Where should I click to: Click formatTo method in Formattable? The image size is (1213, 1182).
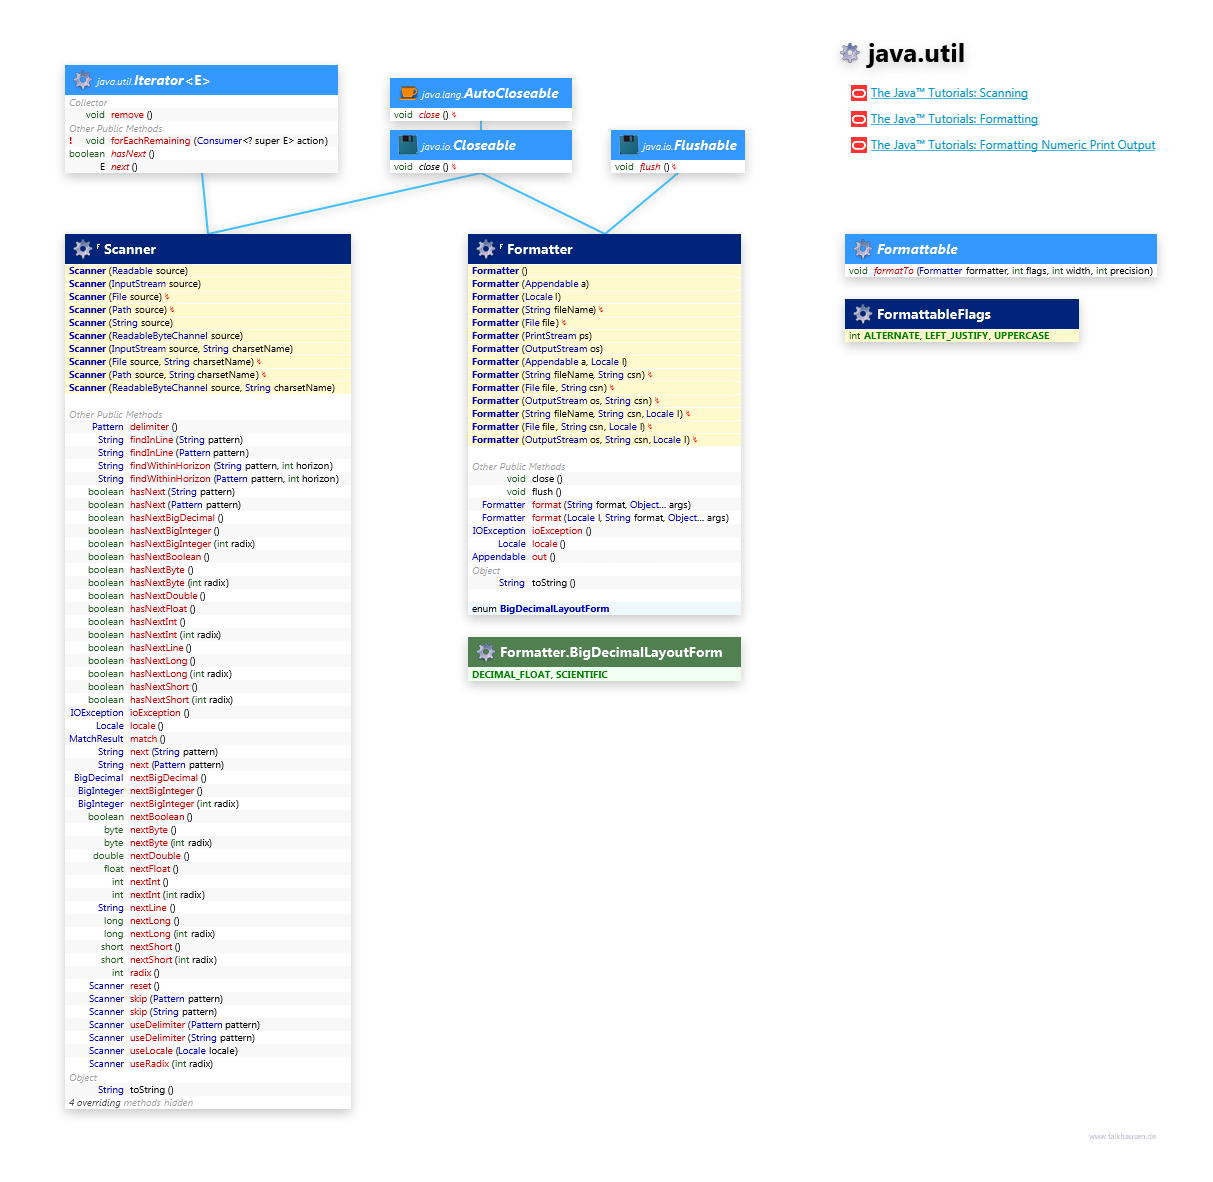(1013, 271)
